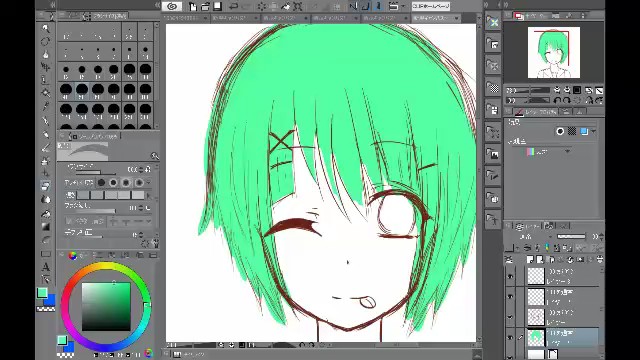Switch to the first canvas document tab

pyautogui.click(x=186, y=18)
